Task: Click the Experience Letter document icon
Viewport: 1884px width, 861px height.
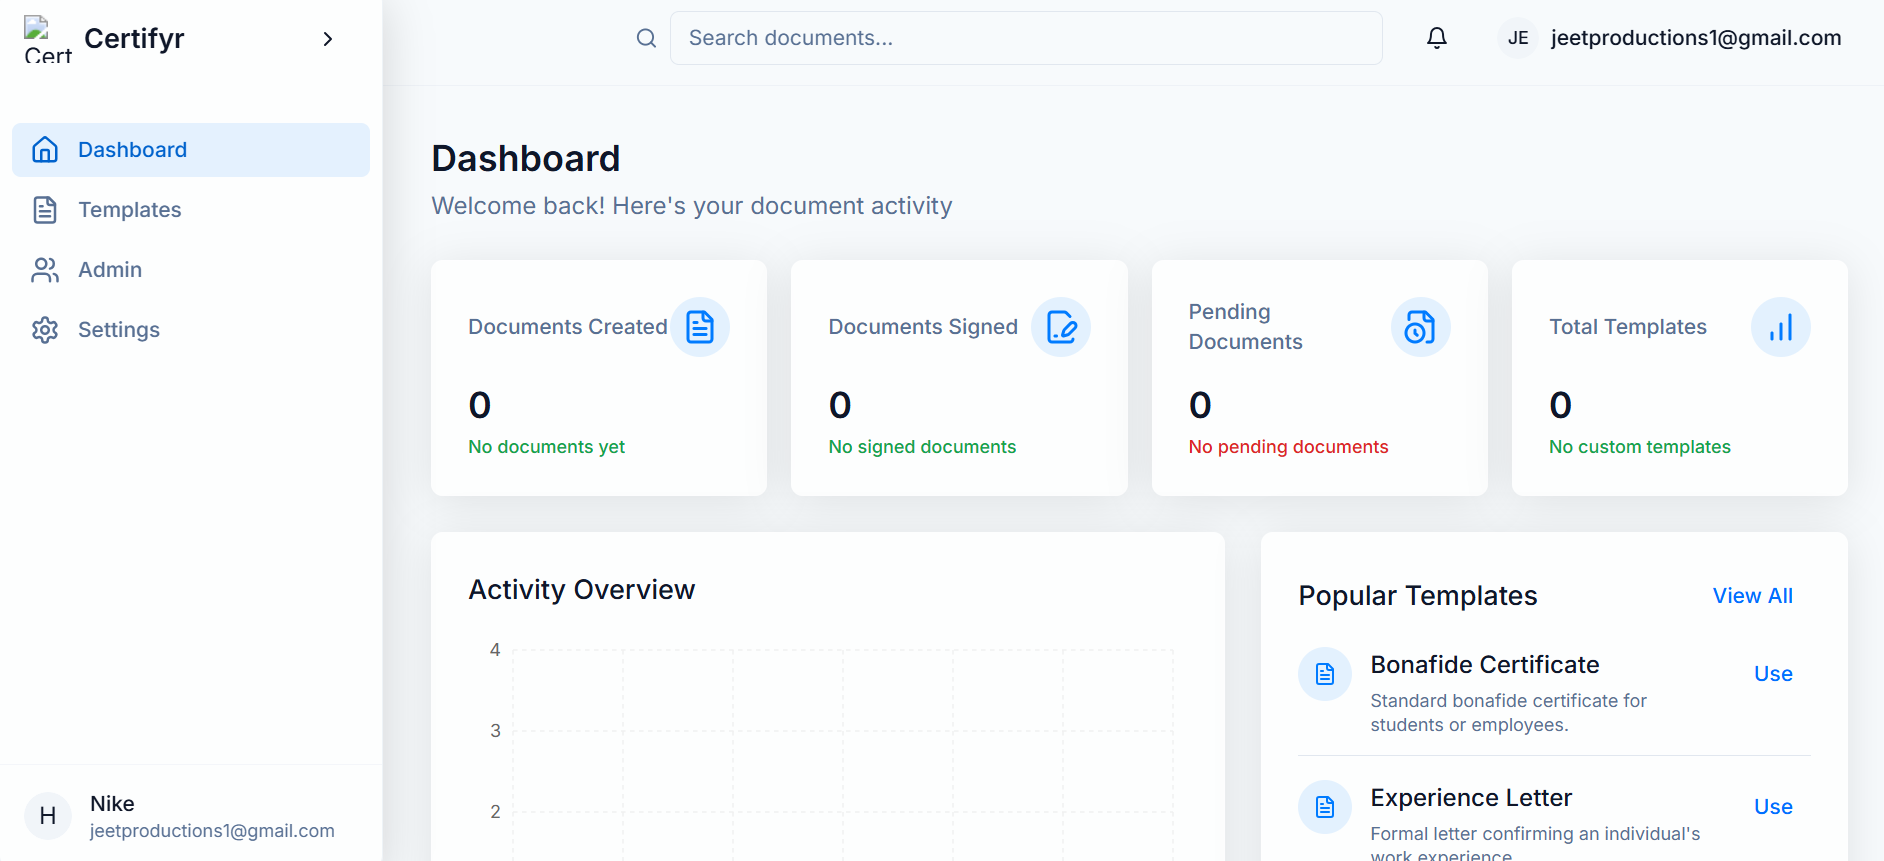Action: tap(1325, 807)
